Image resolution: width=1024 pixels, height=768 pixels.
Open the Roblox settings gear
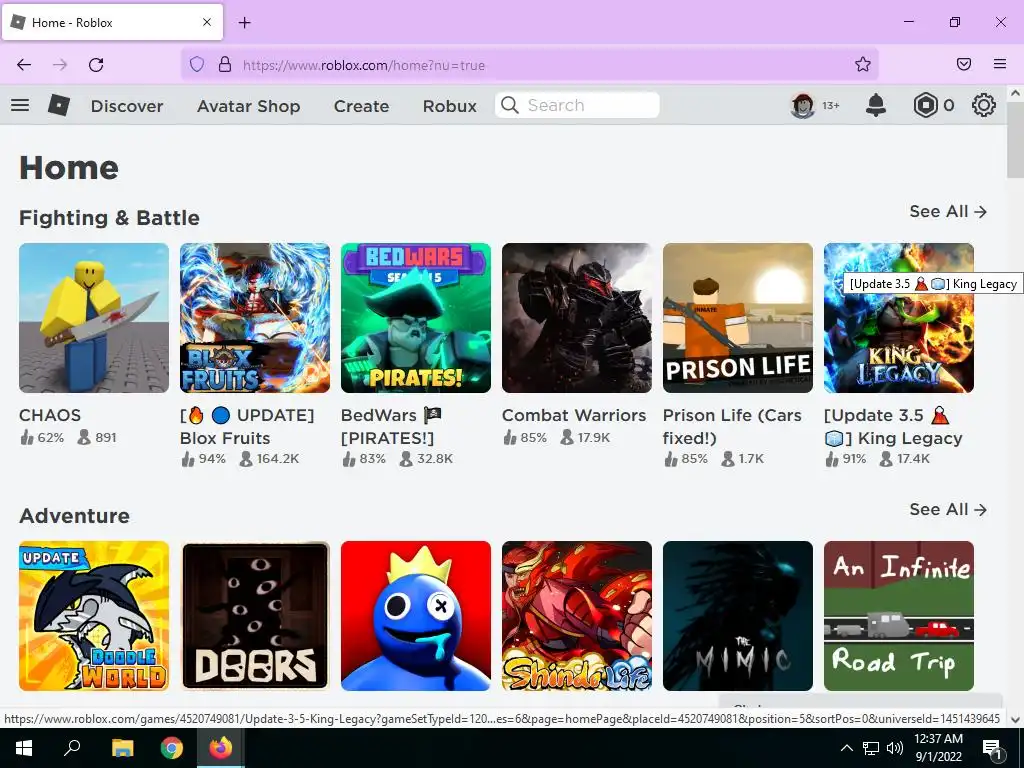pyautogui.click(x=984, y=105)
